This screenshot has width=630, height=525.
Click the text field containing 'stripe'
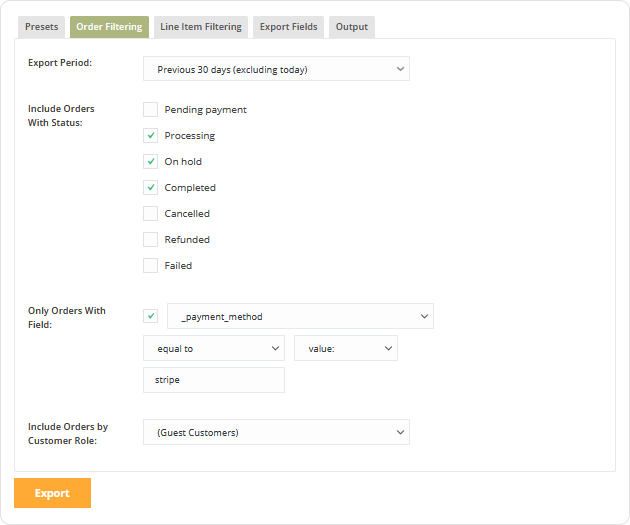click(214, 380)
